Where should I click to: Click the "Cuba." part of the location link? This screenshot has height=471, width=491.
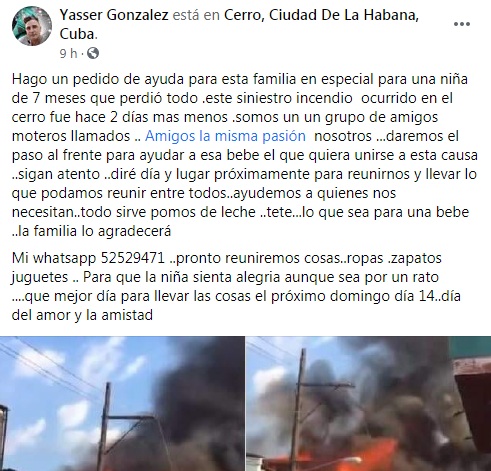[79, 34]
